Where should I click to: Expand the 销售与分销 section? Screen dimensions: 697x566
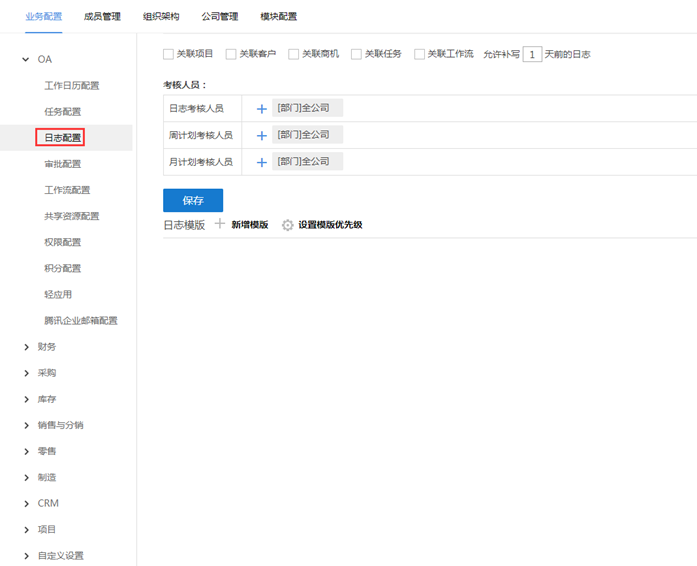coord(26,426)
